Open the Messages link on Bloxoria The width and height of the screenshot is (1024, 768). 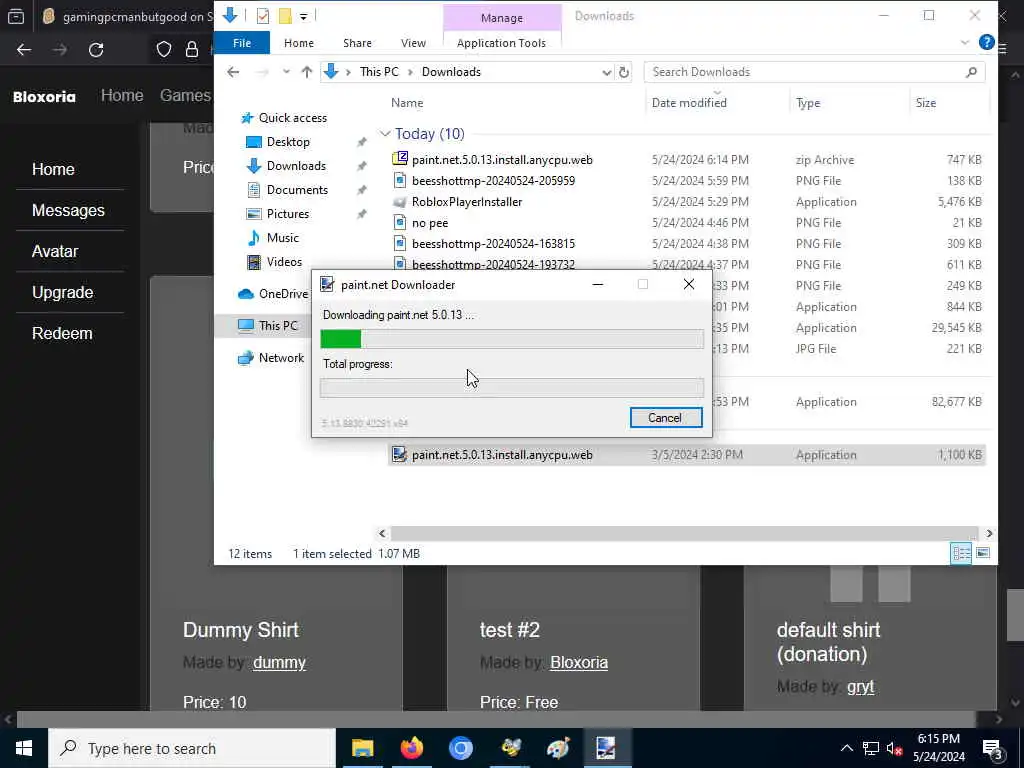[x=69, y=210]
